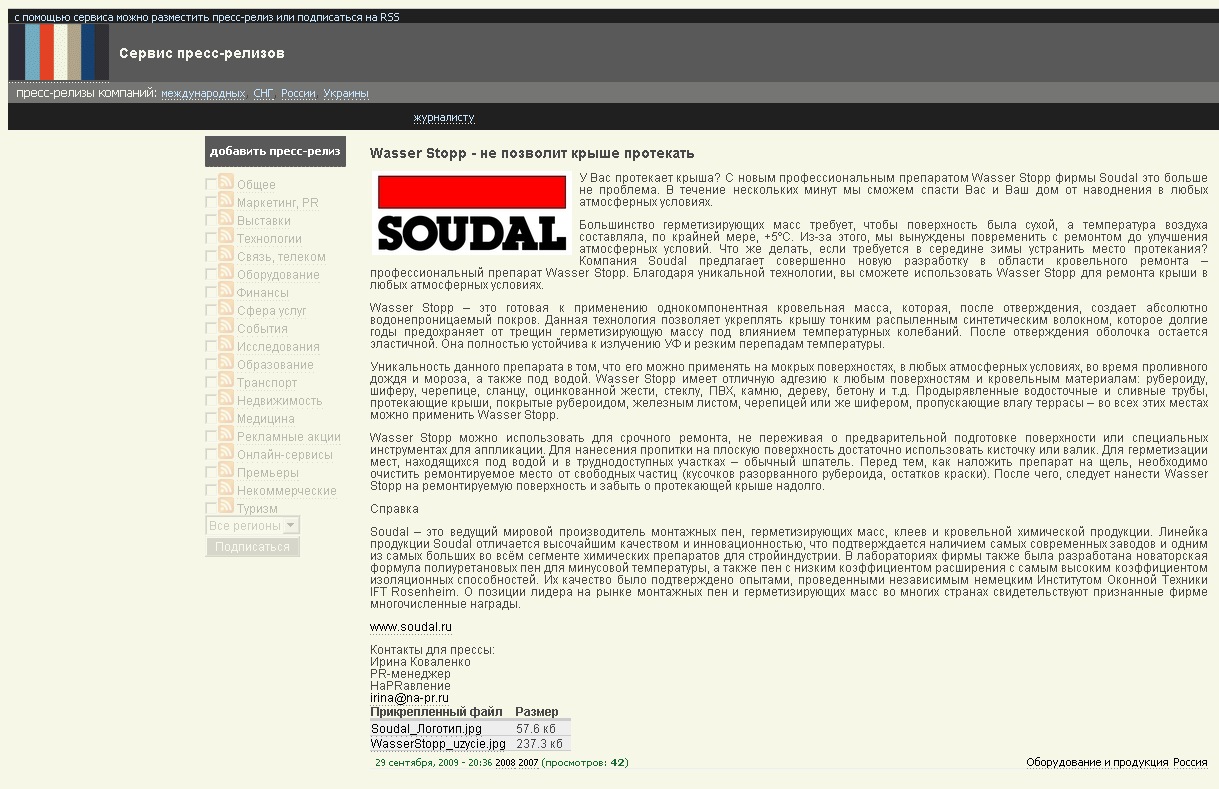Open RSS feed icon for Финансы
The width and height of the screenshot is (1219, 789).
pos(226,291)
